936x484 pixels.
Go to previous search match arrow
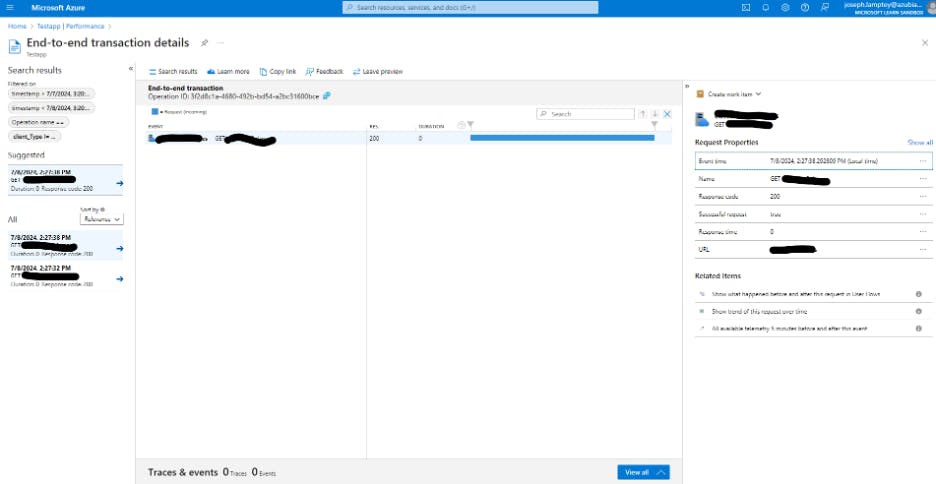click(642, 114)
